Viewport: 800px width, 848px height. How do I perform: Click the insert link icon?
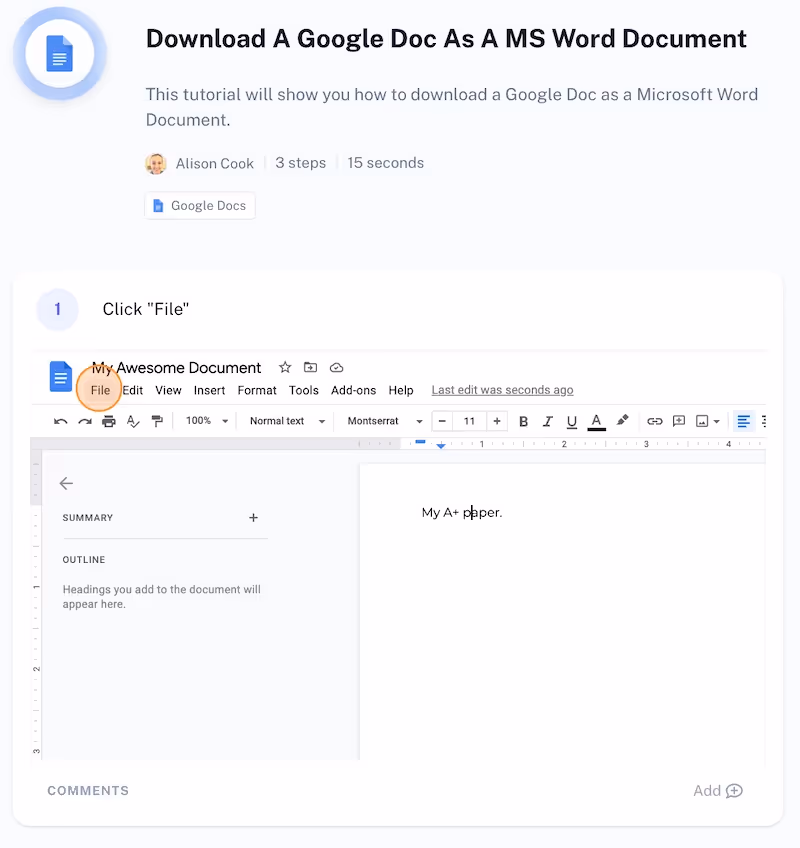tap(654, 421)
